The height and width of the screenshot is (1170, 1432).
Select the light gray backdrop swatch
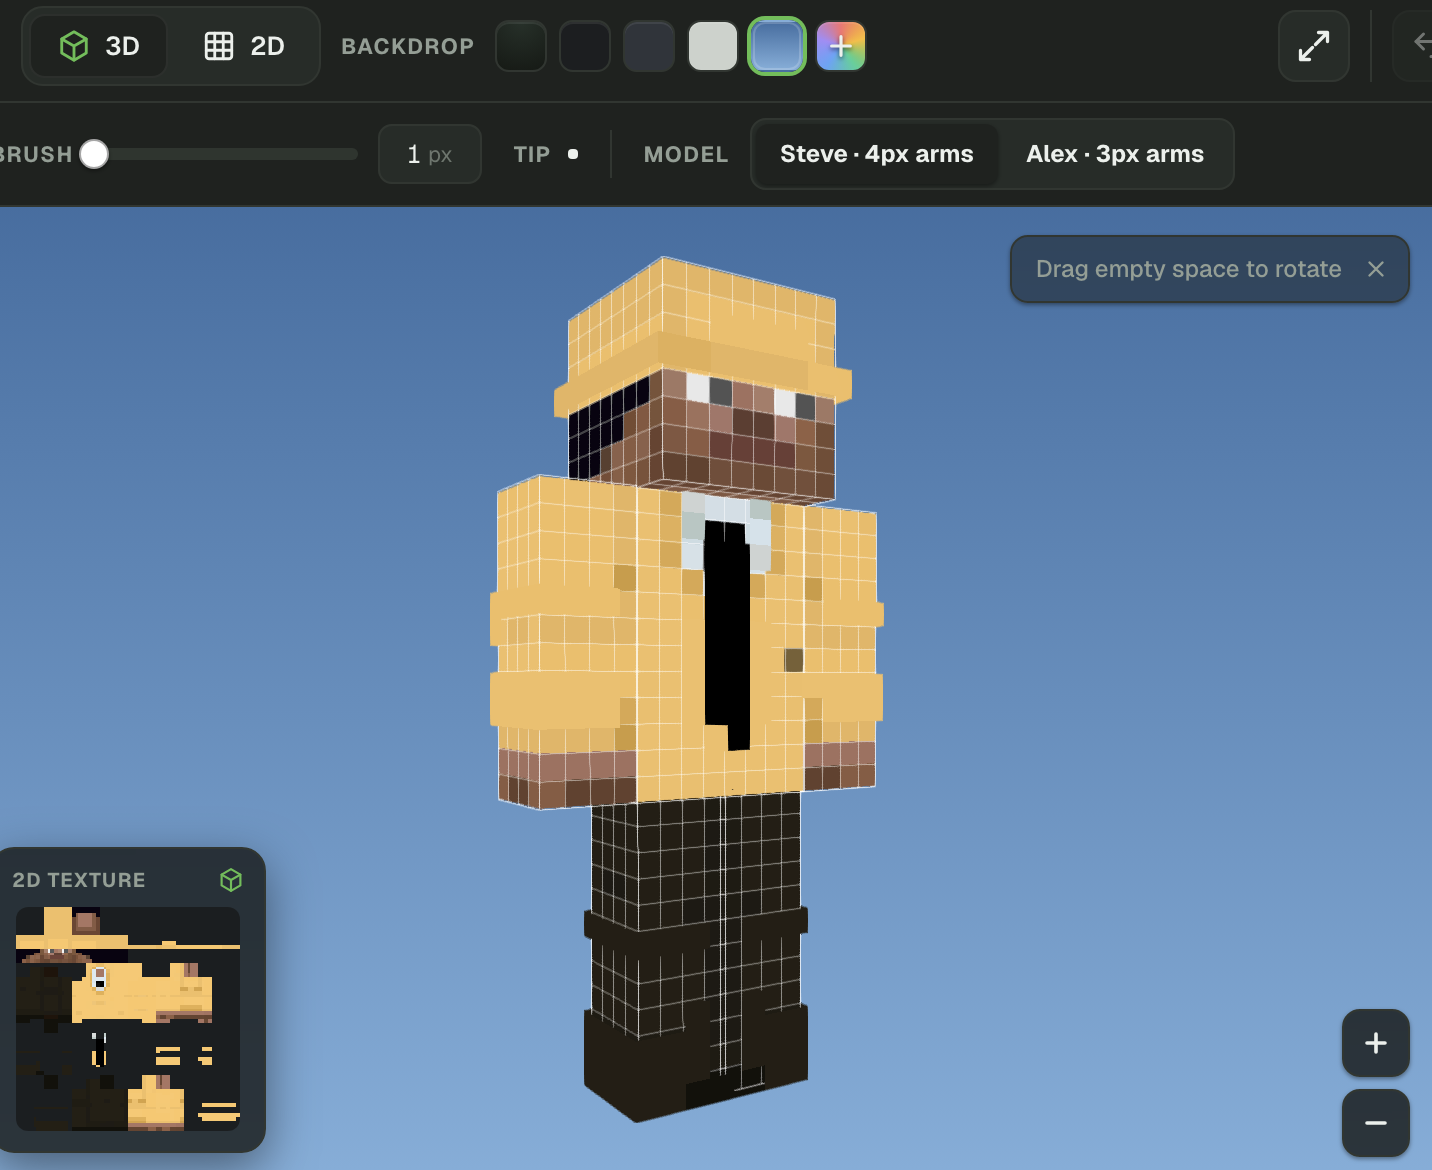pyautogui.click(x=713, y=46)
